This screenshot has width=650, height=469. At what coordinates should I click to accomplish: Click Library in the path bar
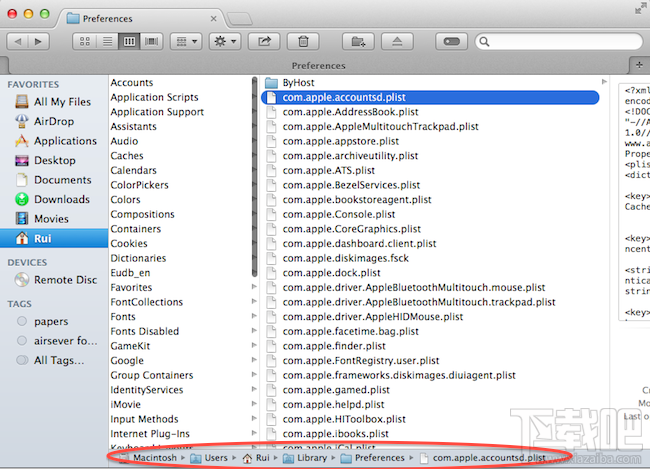tap(306, 458)
